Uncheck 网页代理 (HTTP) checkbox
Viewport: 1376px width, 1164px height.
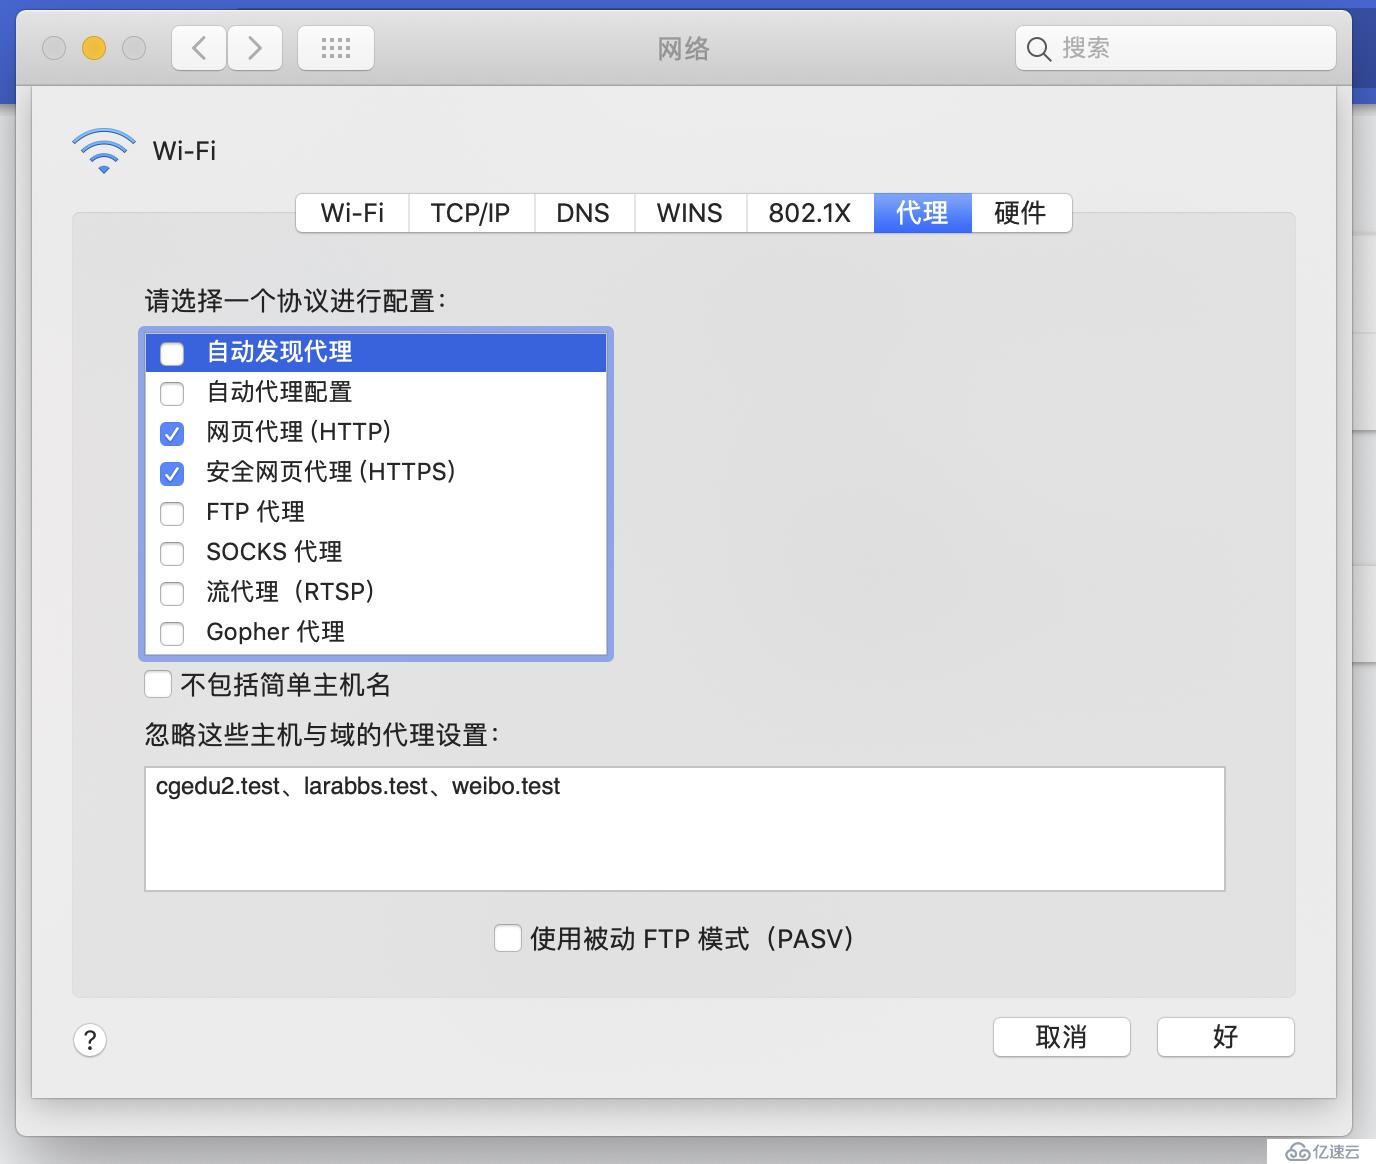pos(172,433)
